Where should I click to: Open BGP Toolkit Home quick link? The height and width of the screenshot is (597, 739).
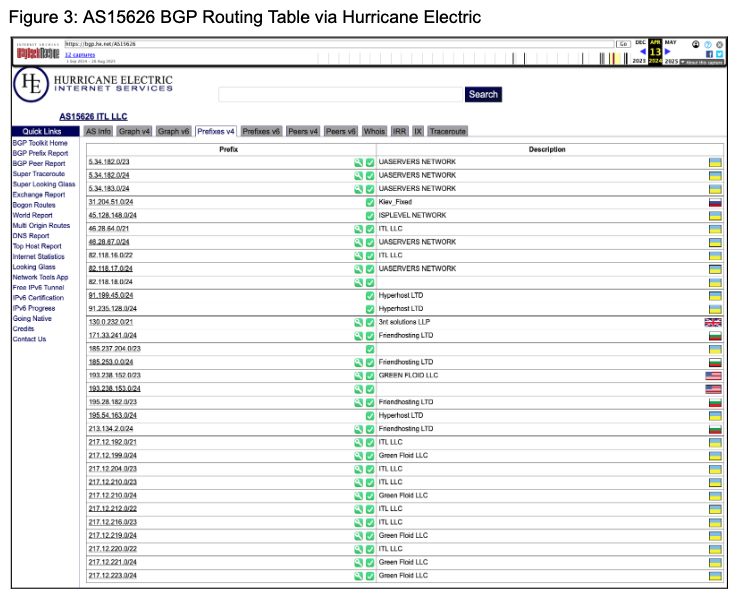(40, 143)
